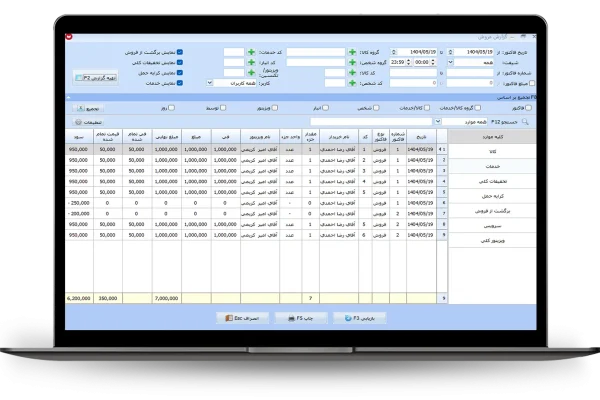600x400 pixels.
Task: Click the تنظیمات settings gear button
Action: tap(85, 121)
